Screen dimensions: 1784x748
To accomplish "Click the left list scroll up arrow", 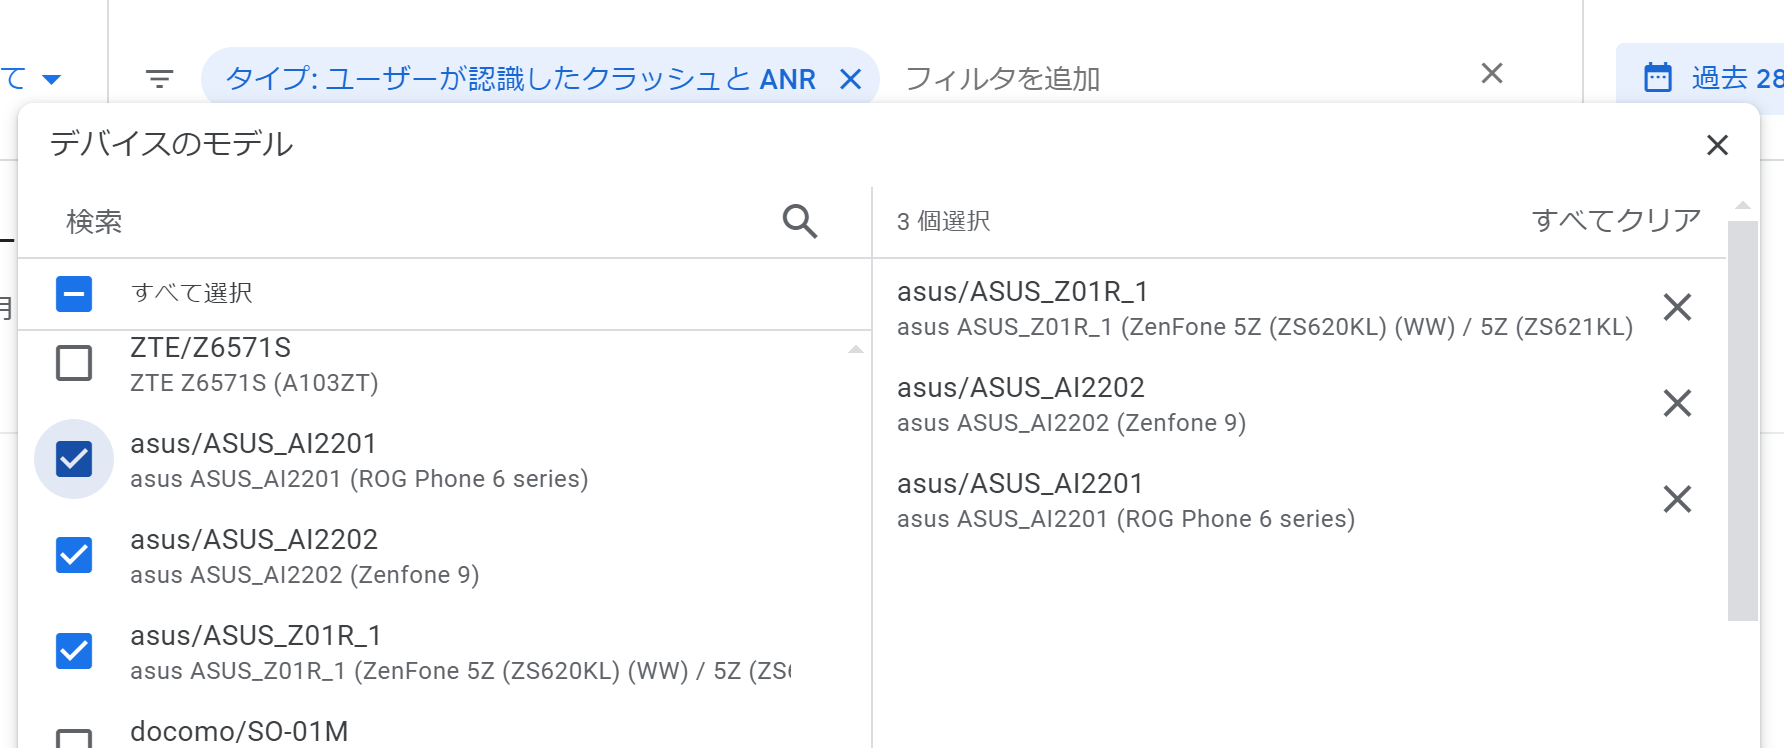I will point(856,349).
